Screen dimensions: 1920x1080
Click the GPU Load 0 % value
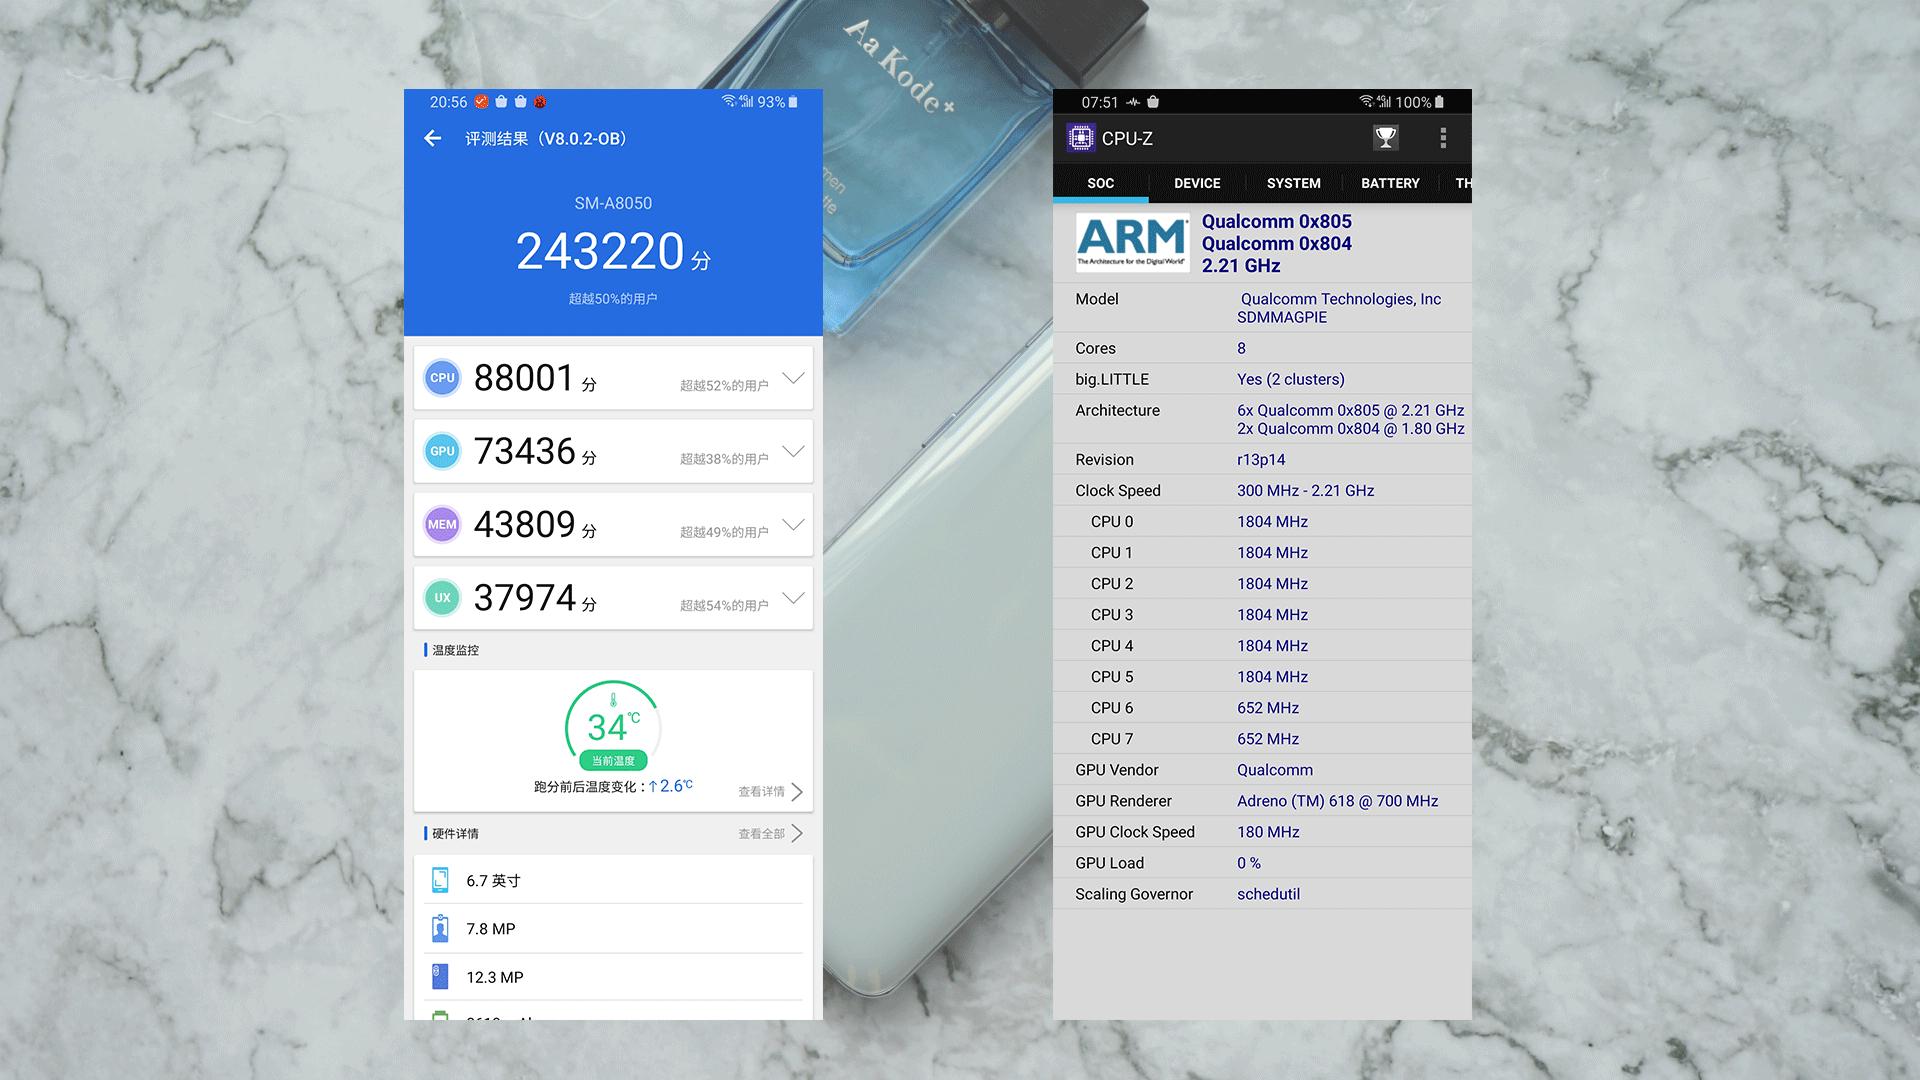tap(1249, 863)
